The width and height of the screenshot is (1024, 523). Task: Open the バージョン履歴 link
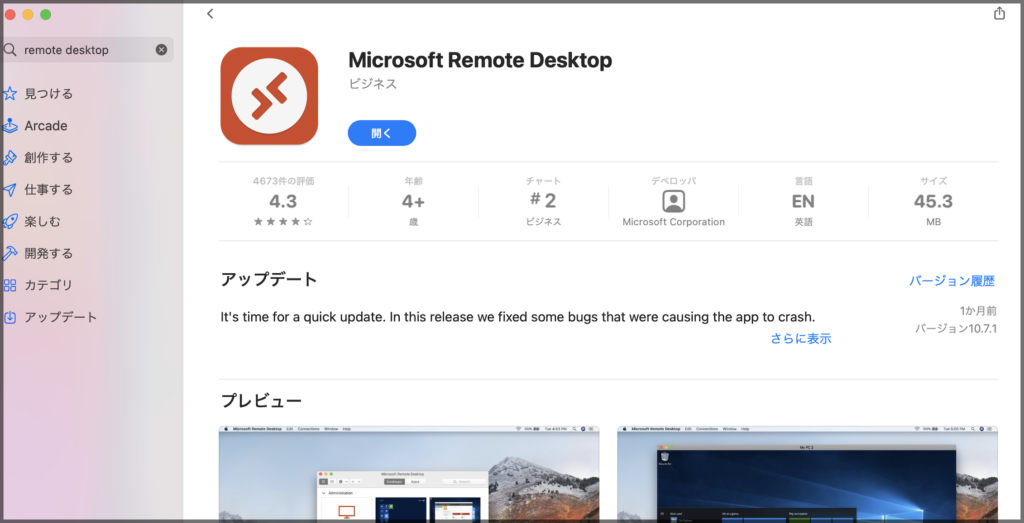952,281
